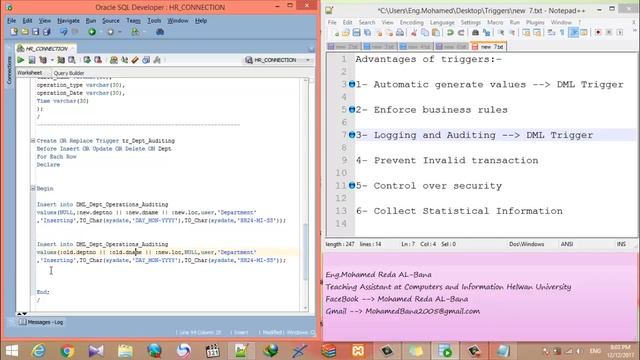The width and height of the screenshot is (640, 360).
Task: Open Google Chrome from taskbar
Action: [x=67, y=351]
